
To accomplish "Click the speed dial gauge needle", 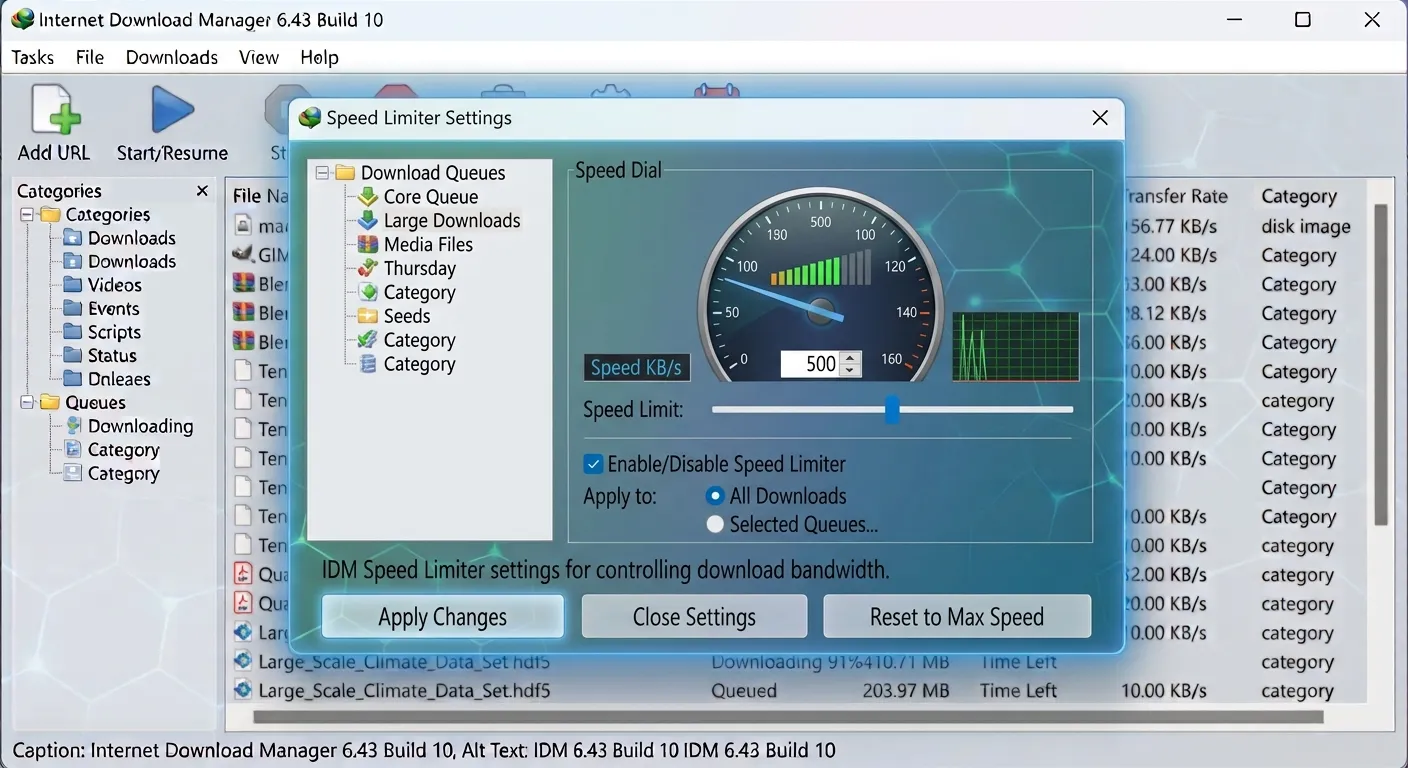I will pos(783,299).
